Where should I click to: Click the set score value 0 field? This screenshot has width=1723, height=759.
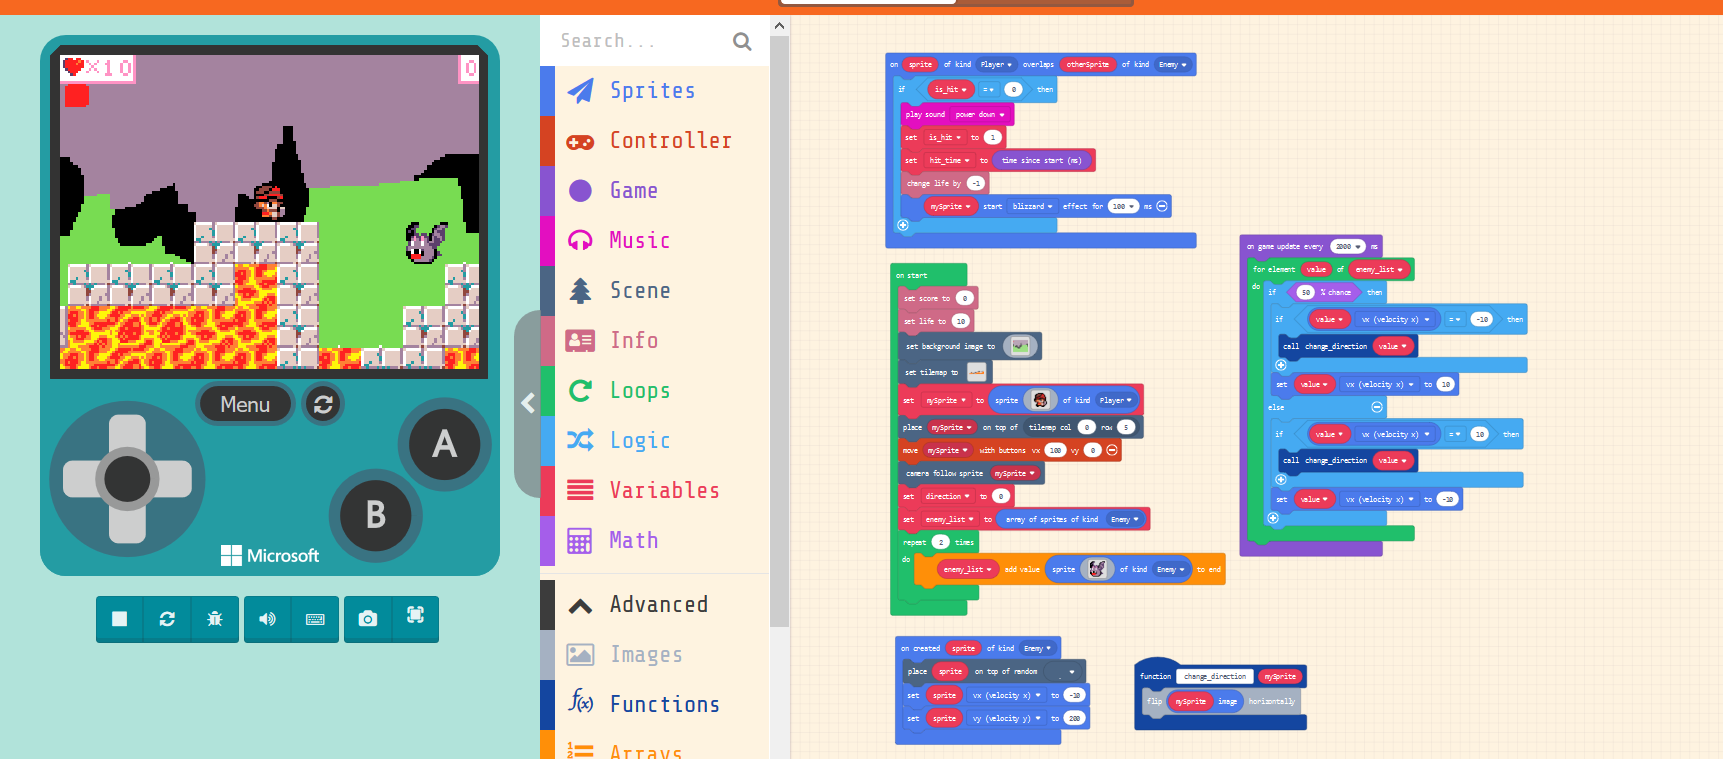(x=964, y=298)
